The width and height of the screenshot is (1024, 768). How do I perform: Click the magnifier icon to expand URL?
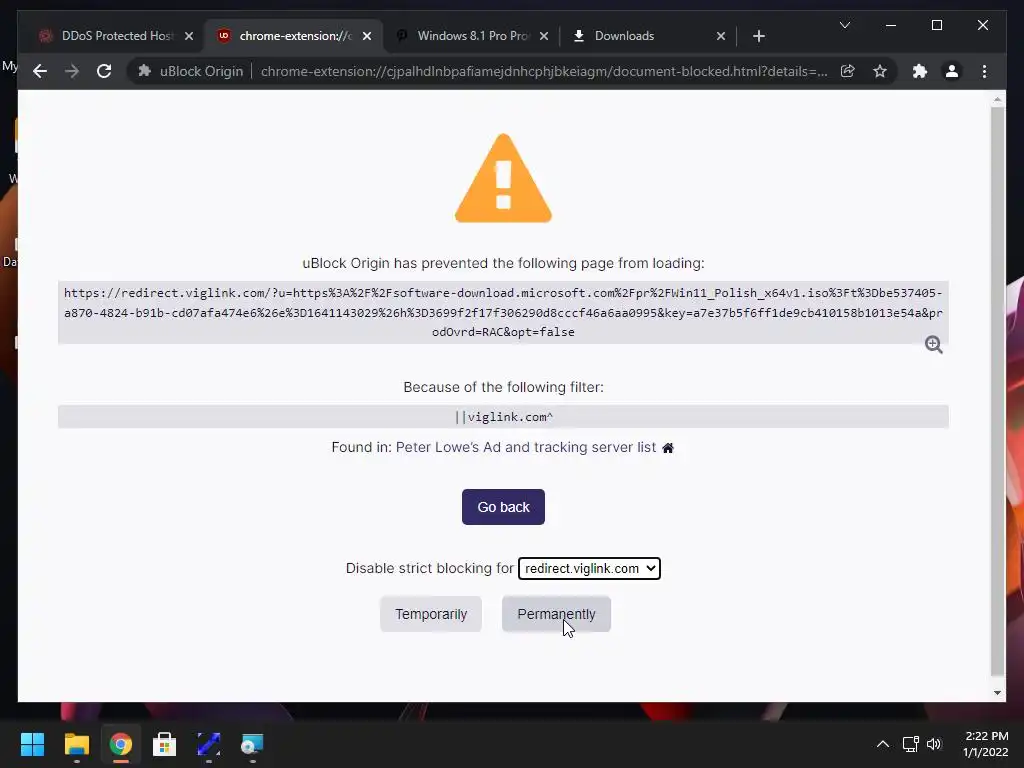tap(933, 344)
